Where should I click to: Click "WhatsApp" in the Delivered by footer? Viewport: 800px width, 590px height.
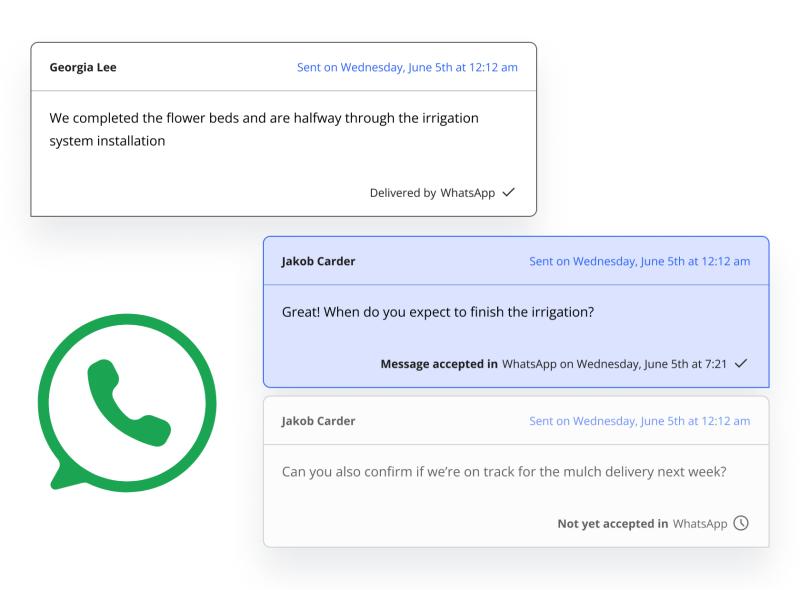[468, 193]
